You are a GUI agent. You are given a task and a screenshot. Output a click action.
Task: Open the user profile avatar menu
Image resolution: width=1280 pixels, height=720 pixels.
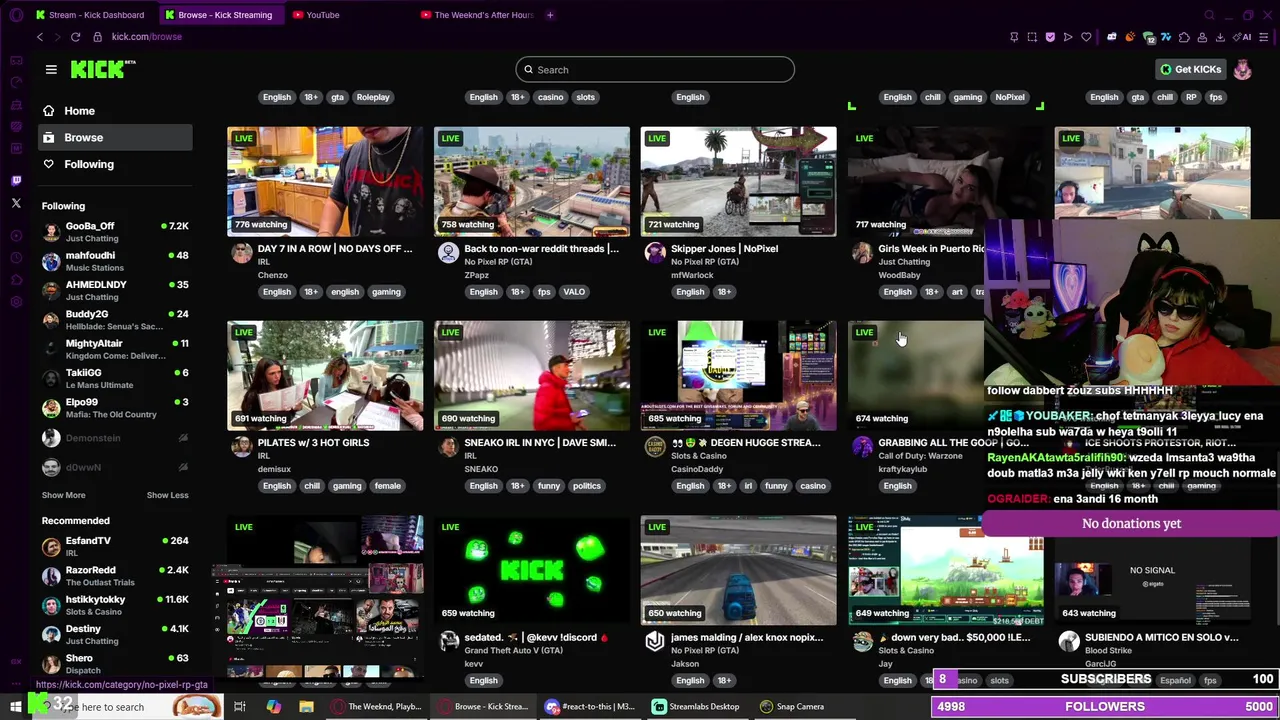(1242, 69)
